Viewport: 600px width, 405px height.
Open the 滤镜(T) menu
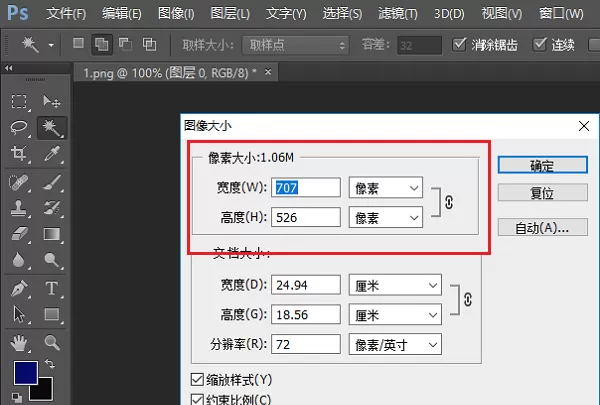coord(398,14)
